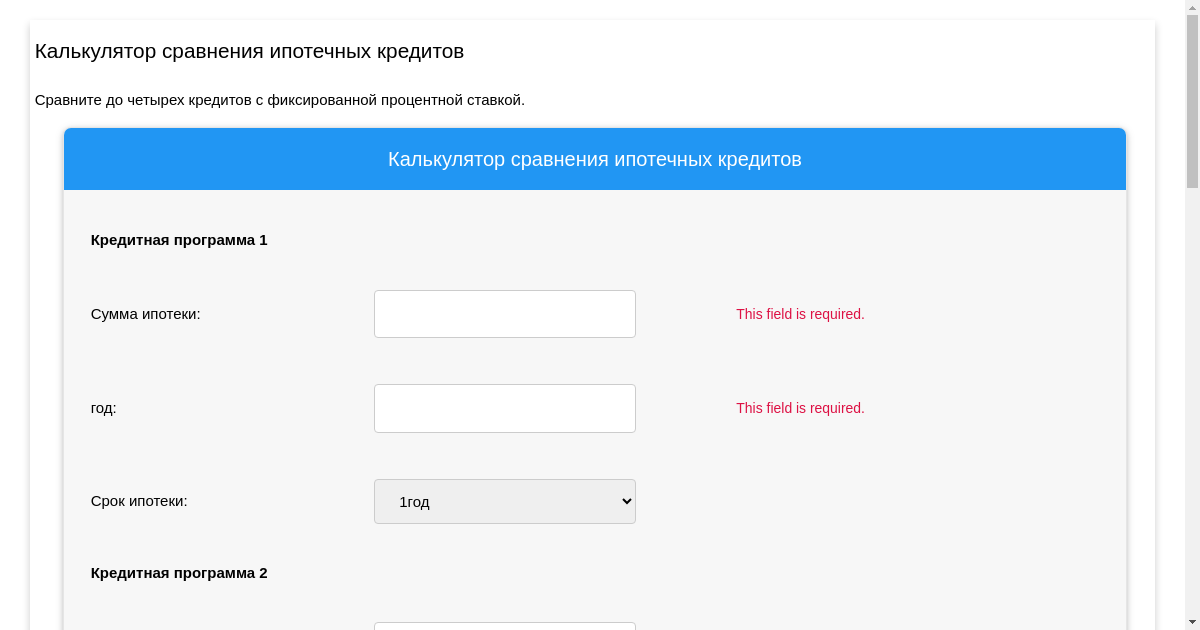
Task: Select the 1год value text in the dropdown
Action: [414, 502]
